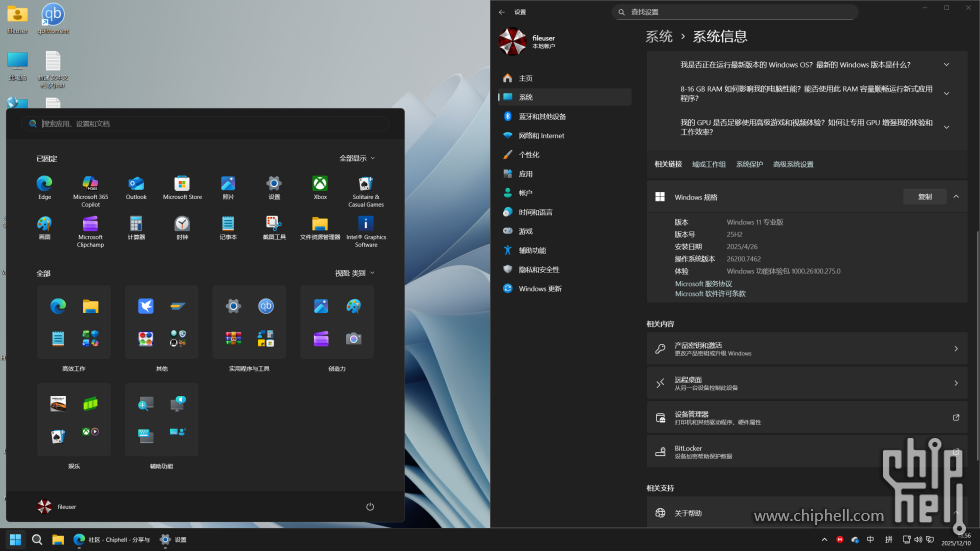This screenshot has height=551, width=980.
Task: Open the 实用程序与工具 category folder
Action: [x=249, y=322]
